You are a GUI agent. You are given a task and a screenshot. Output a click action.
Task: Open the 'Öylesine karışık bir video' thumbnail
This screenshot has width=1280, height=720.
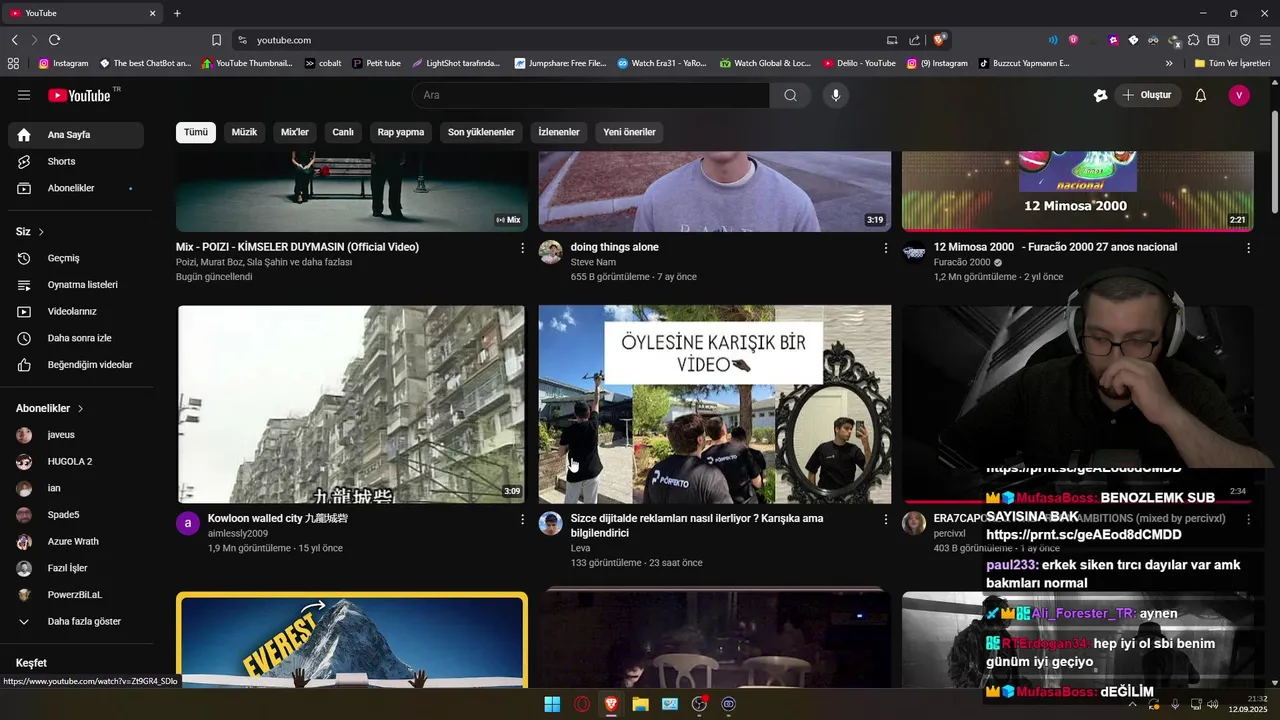coord(715,404)
